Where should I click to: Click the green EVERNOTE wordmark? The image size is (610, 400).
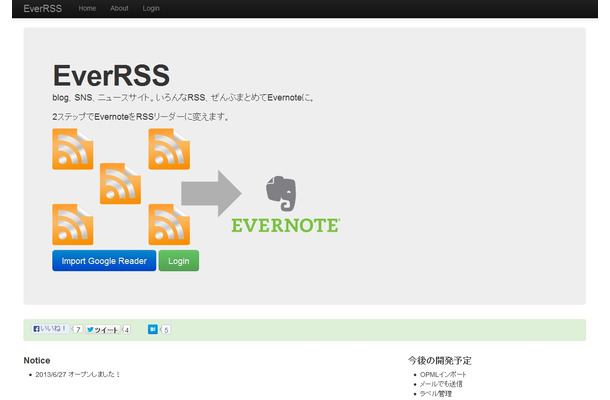[x=286, y=226]
